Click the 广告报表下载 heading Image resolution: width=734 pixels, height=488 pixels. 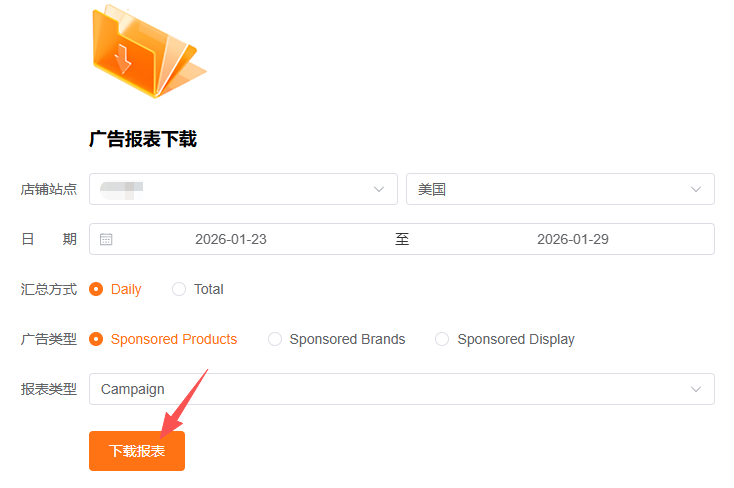(143, 139)
